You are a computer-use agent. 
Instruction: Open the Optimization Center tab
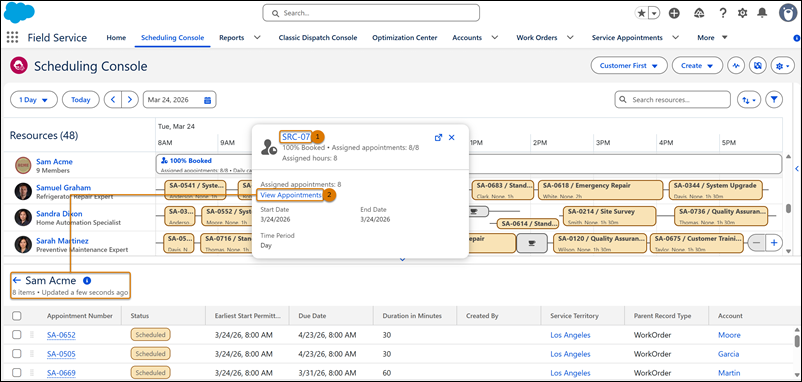[x=405, y=37]
